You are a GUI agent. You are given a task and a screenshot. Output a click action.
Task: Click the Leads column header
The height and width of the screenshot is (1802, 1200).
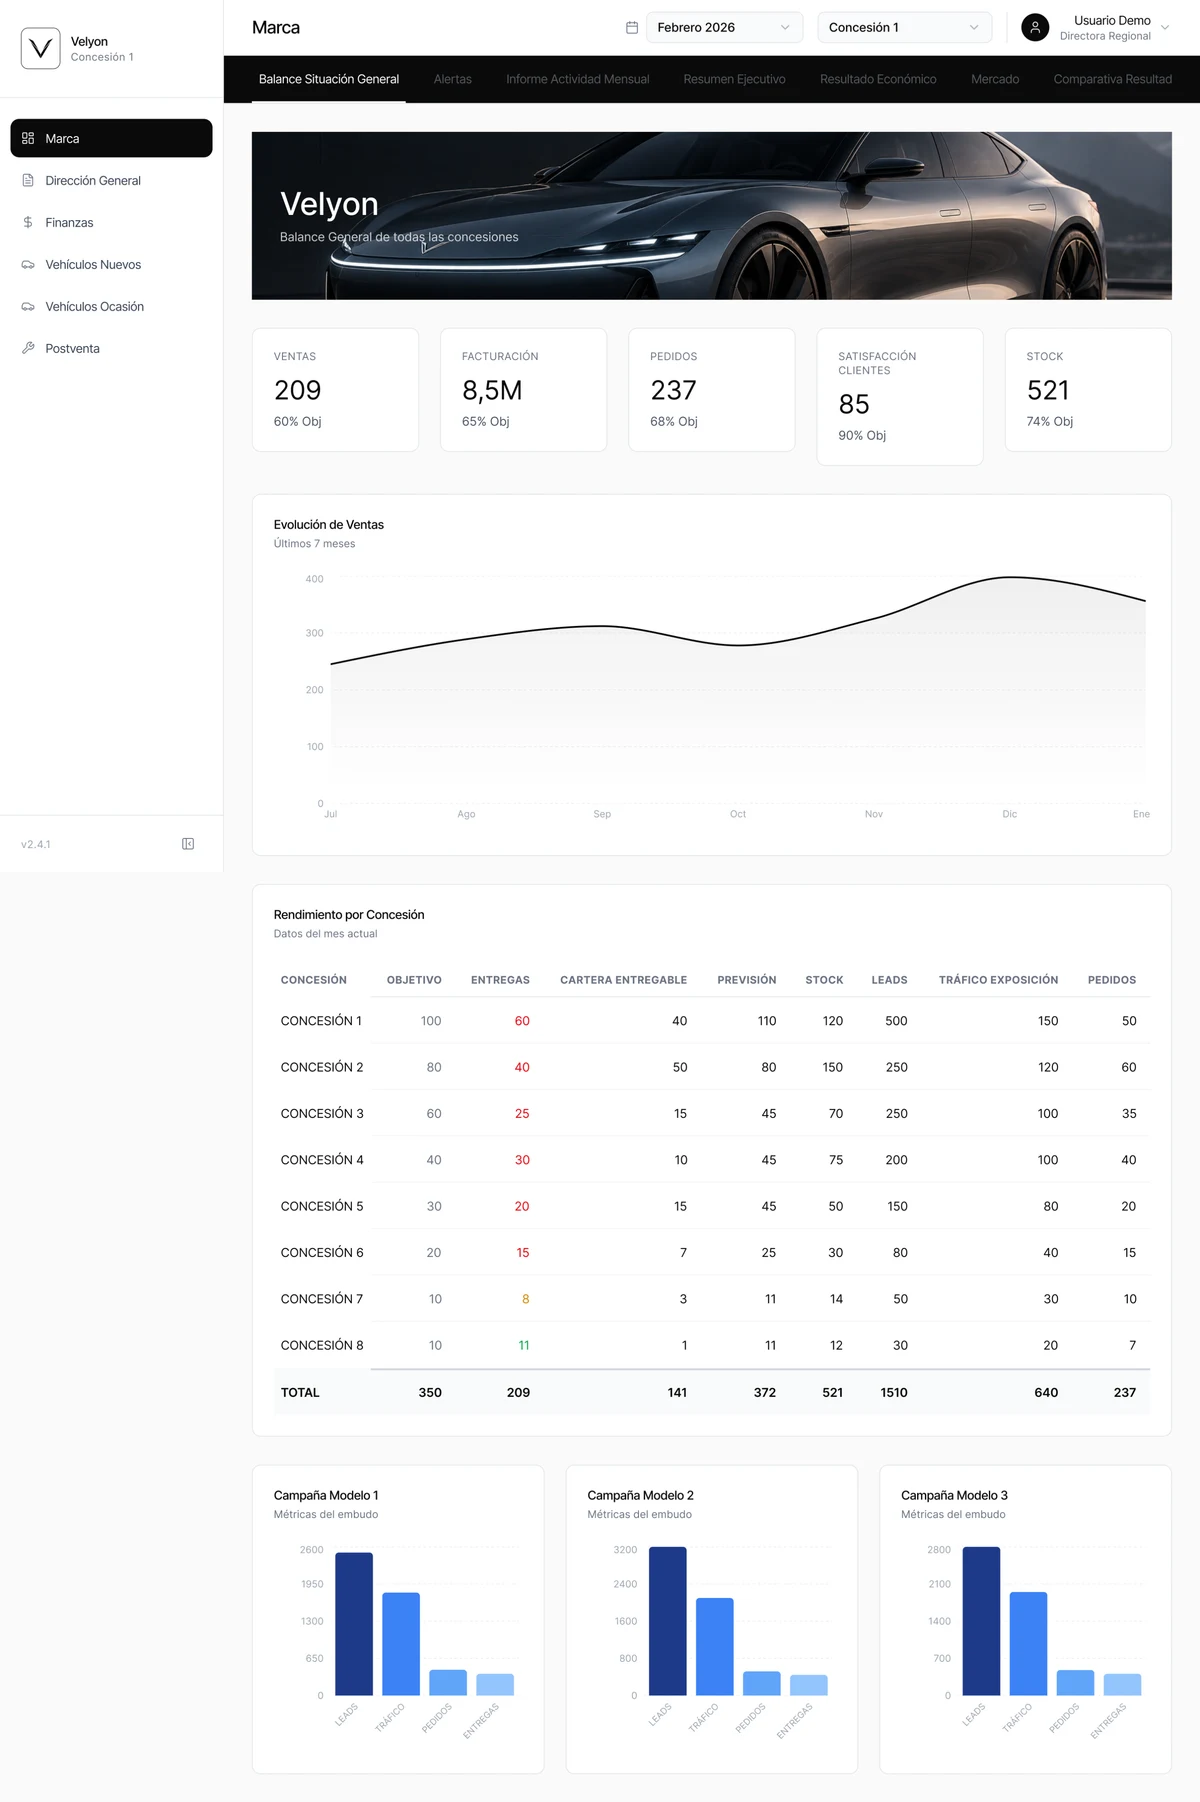(x=889, y=980)
